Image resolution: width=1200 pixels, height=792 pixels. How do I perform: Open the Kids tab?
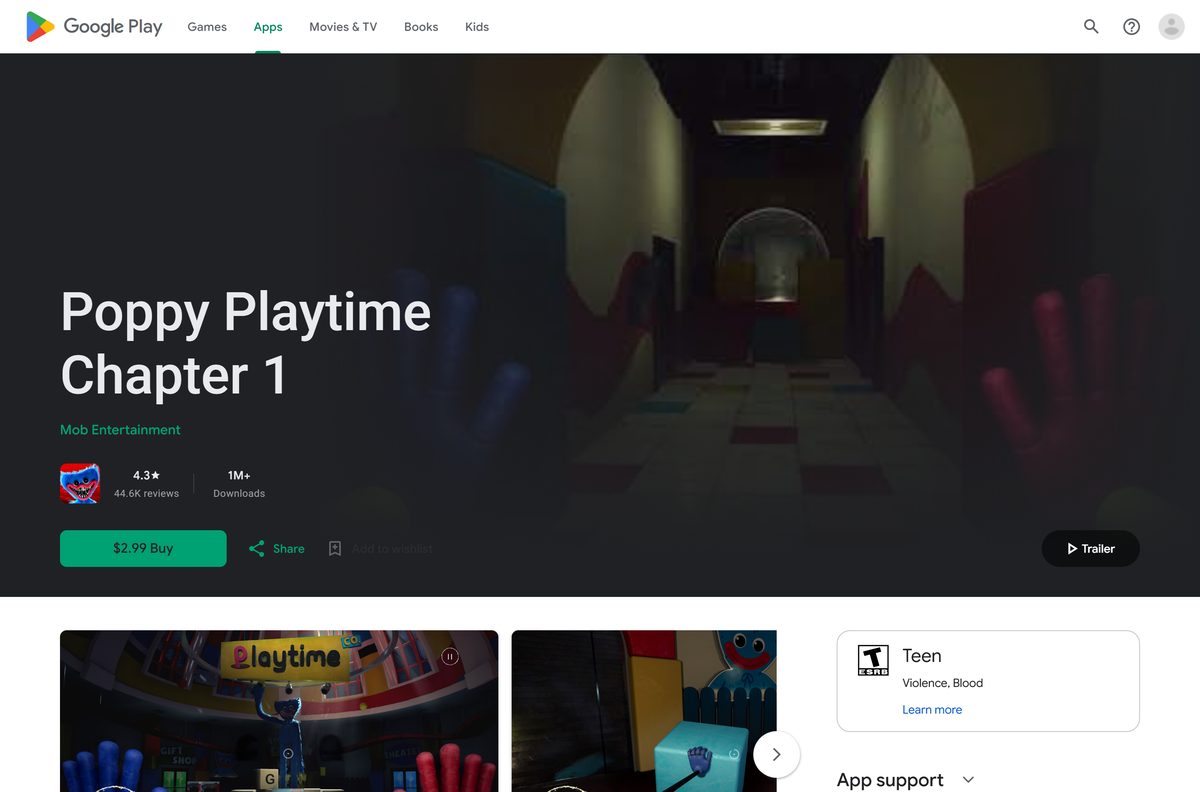click(x=477, y=27)
